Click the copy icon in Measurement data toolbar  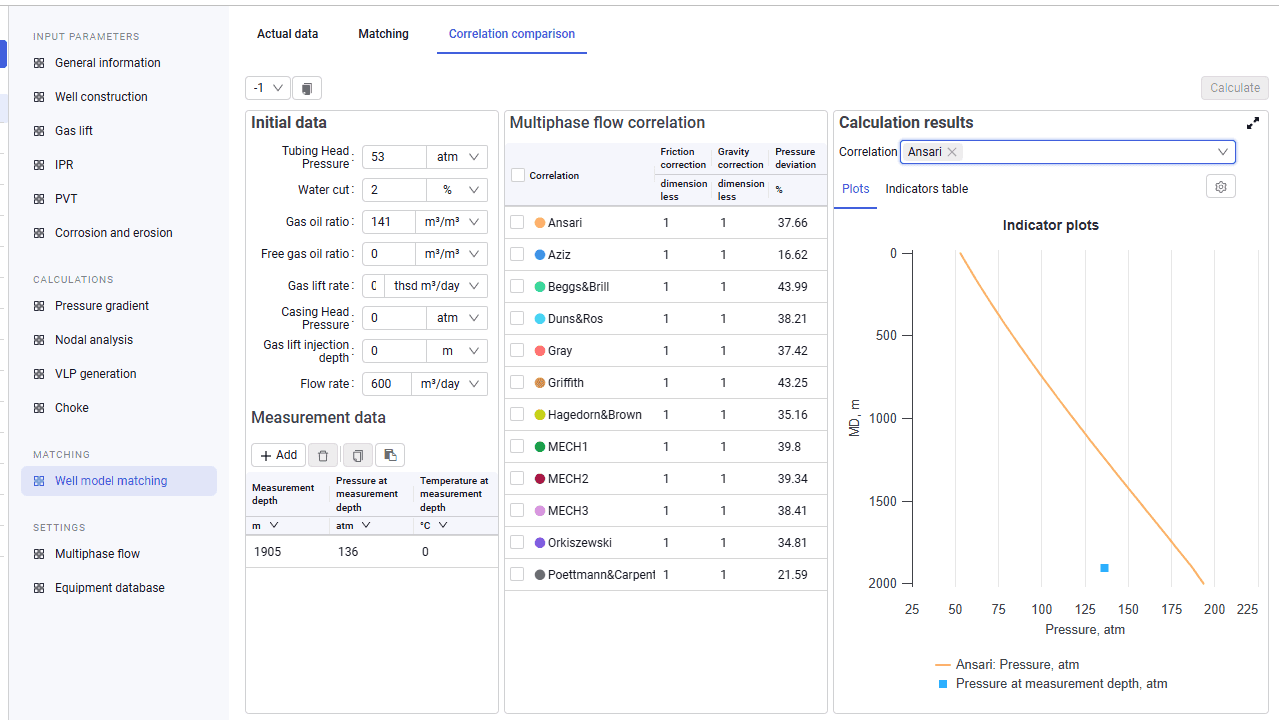coord(358,455)
